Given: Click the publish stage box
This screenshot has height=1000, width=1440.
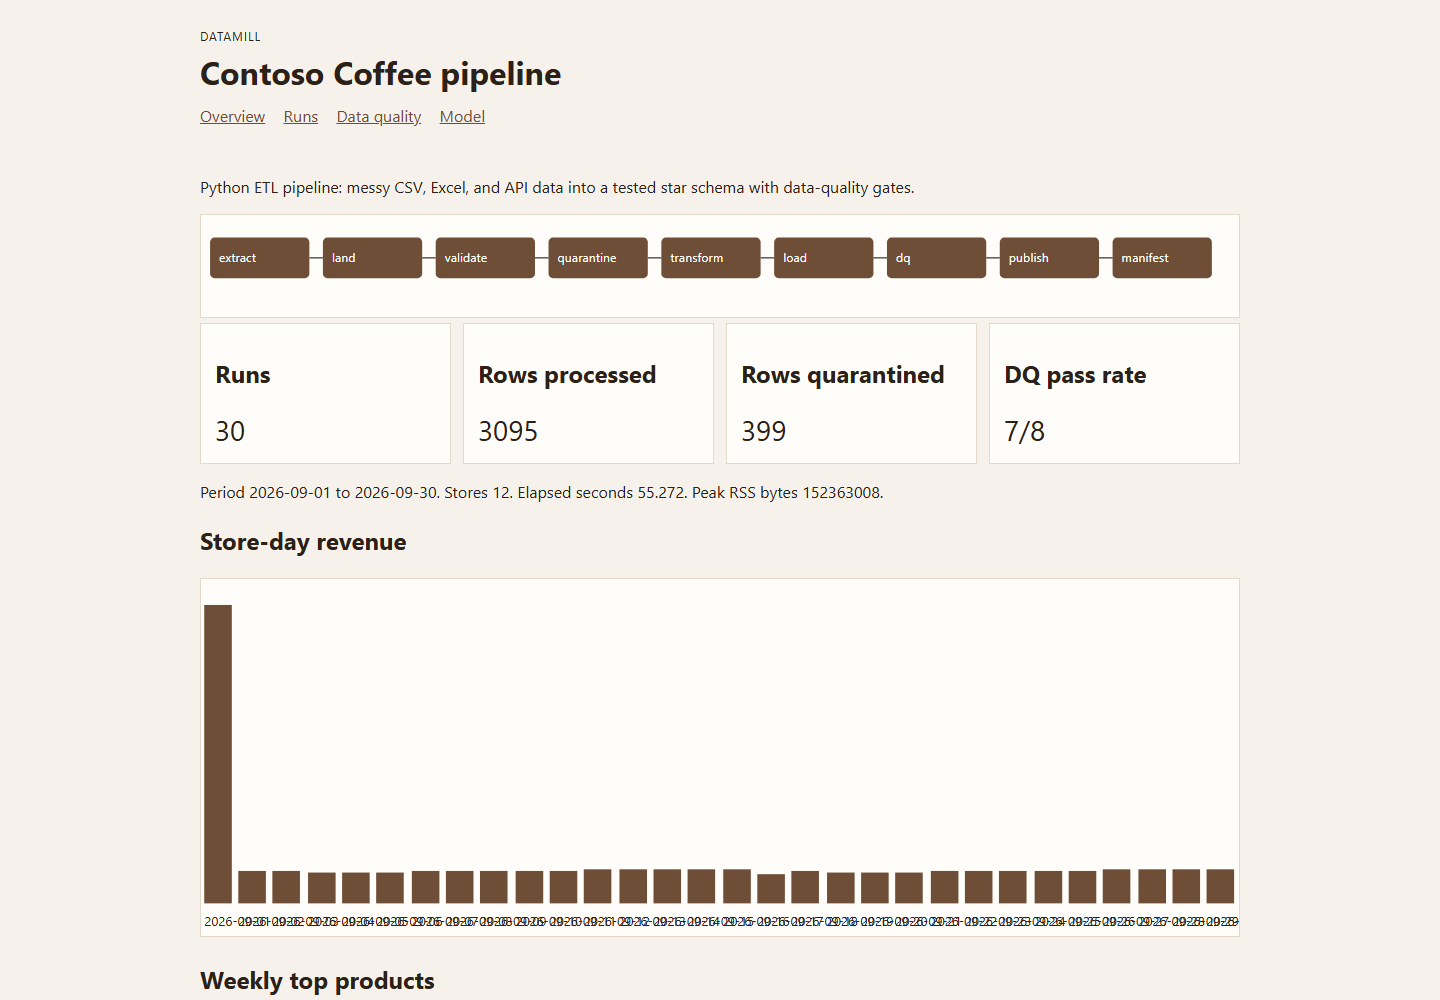Looking at the screenshot, I should point(1049,258).
